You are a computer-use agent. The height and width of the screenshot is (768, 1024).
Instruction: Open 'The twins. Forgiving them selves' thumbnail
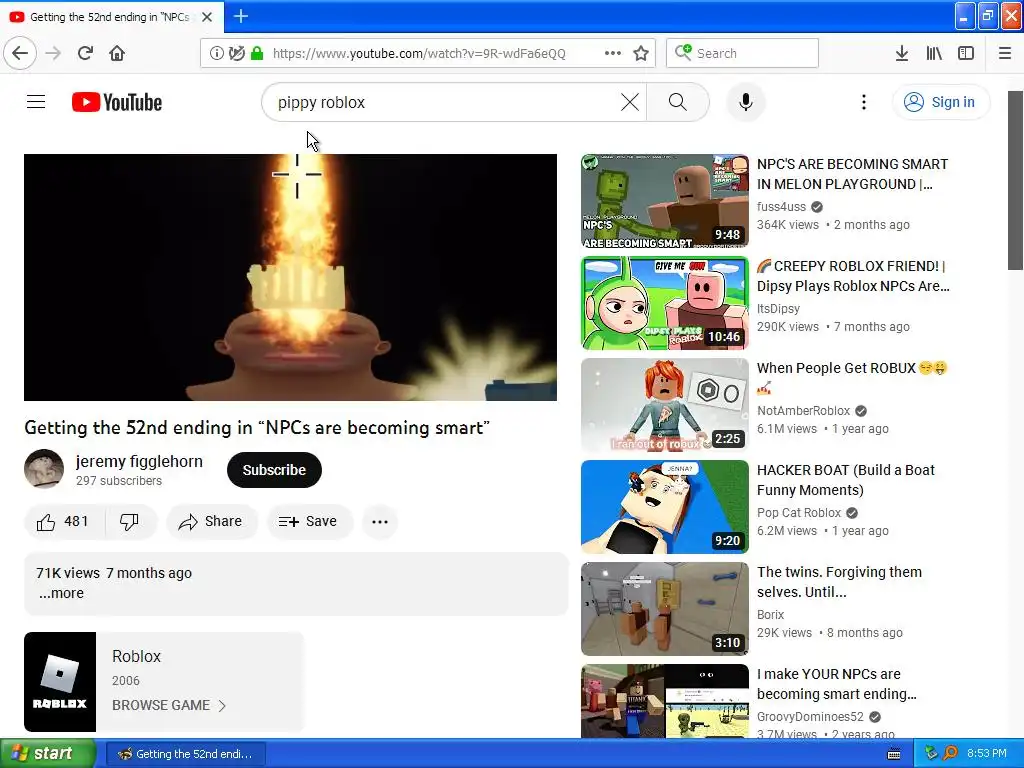click(x=665, y=609)
